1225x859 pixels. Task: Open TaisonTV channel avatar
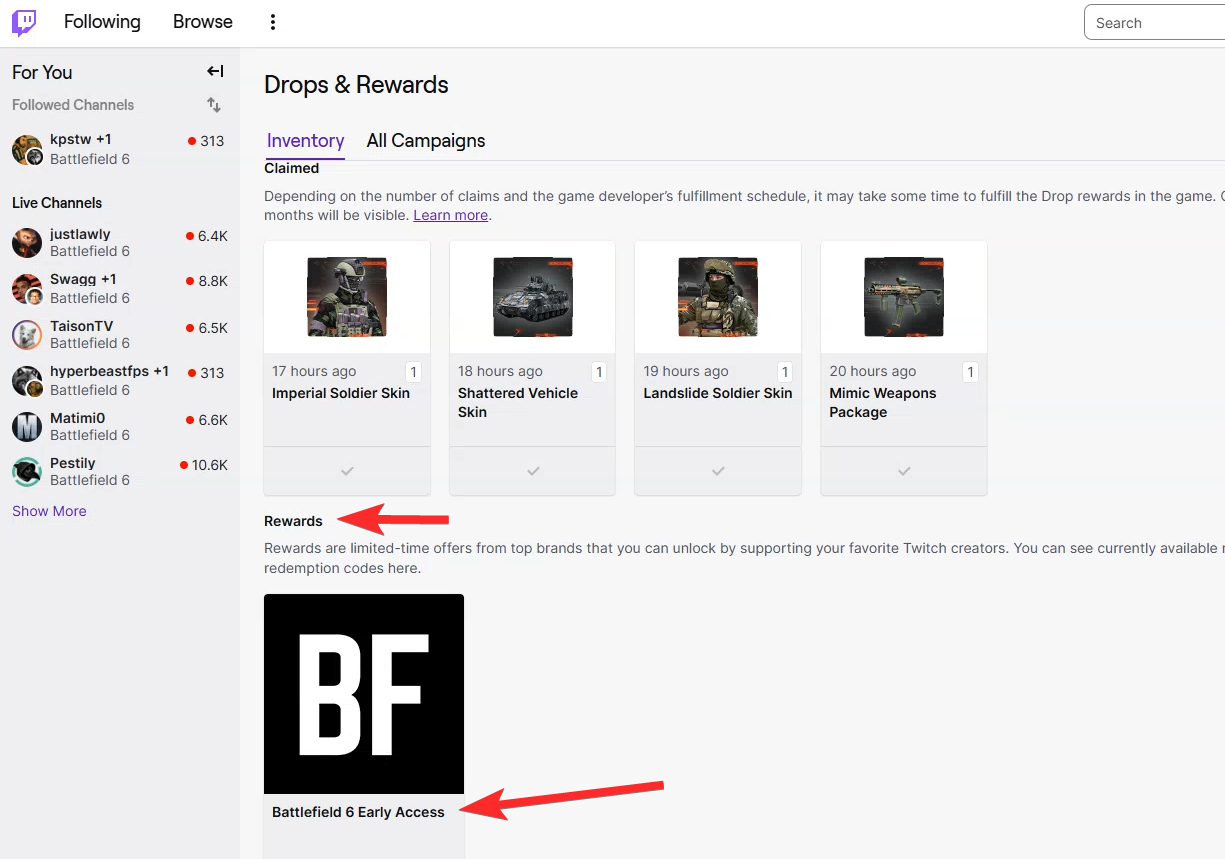coord(27,335)
